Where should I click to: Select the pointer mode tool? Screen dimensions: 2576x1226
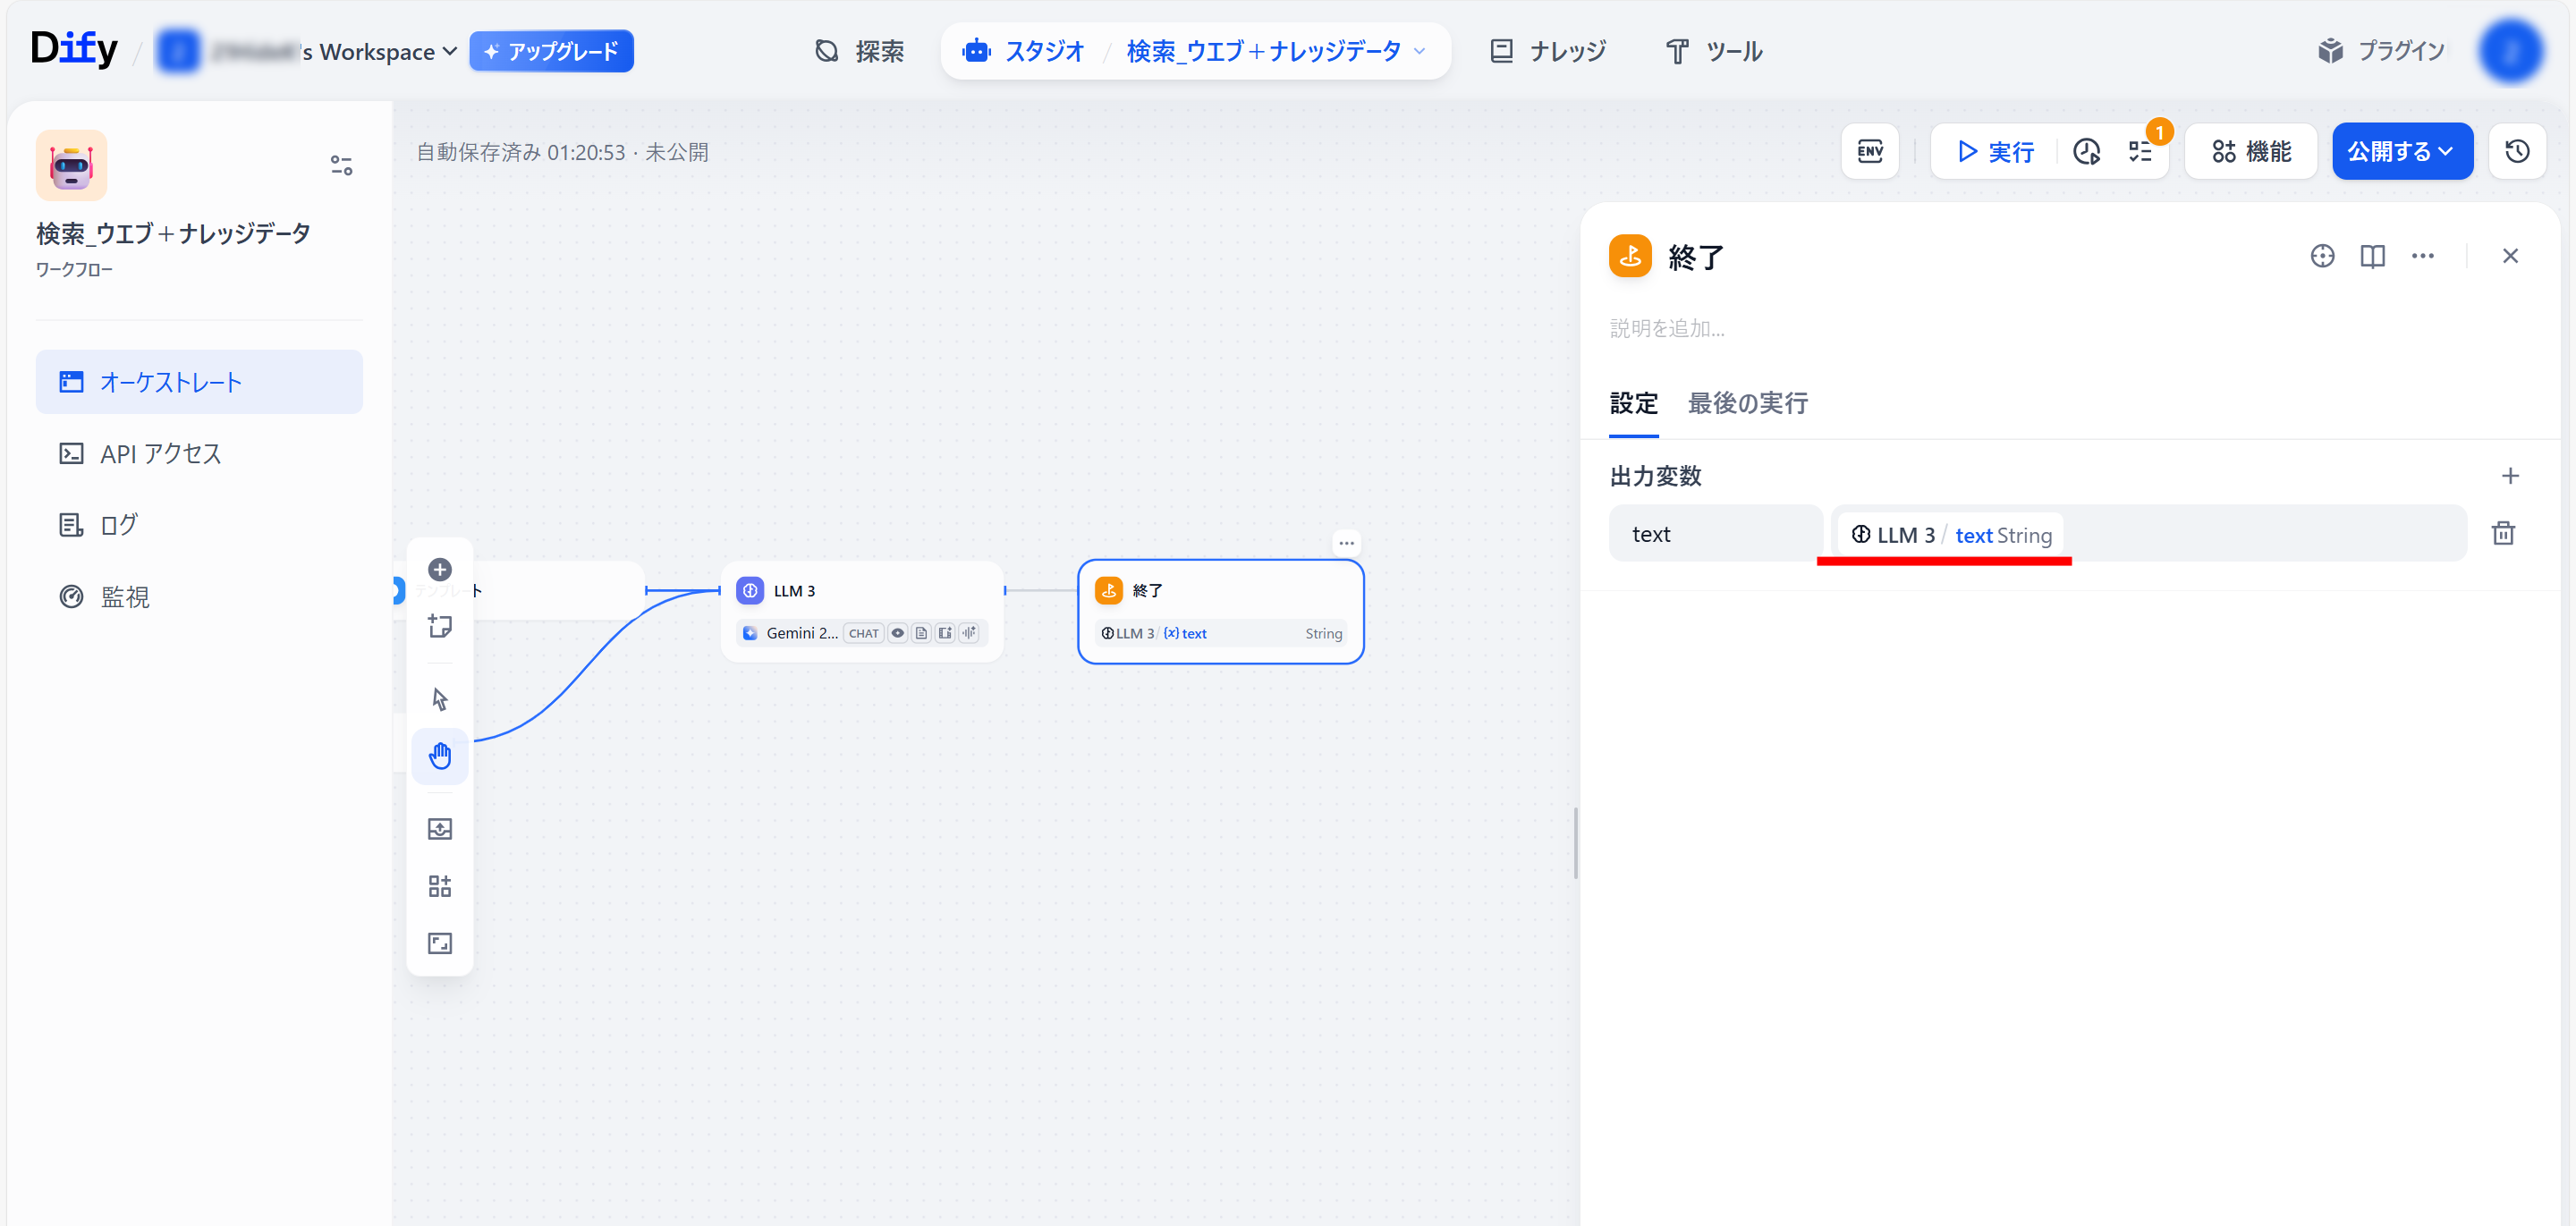(x=439, y=699)
